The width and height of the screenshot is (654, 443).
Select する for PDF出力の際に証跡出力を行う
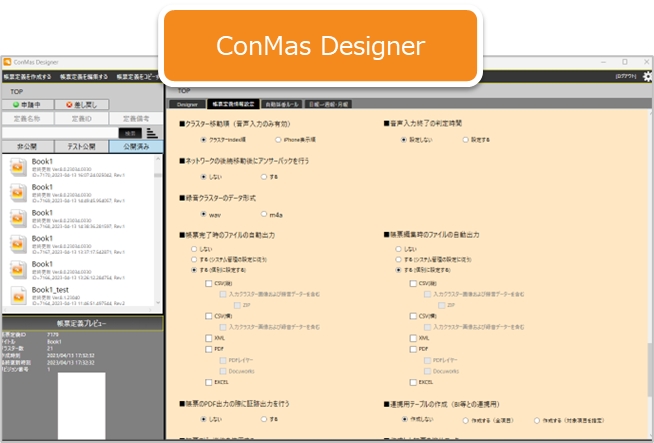point(264,419)
